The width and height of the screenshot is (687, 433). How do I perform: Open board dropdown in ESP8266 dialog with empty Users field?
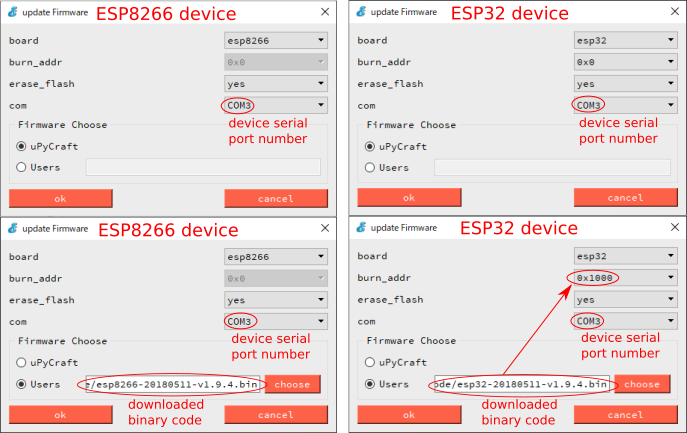tap(276, 40)
